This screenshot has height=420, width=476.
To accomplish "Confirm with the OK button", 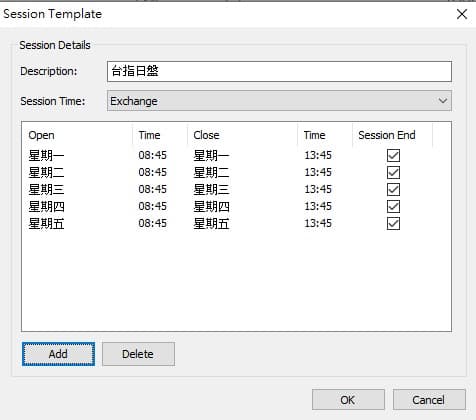I will [348, 400].
